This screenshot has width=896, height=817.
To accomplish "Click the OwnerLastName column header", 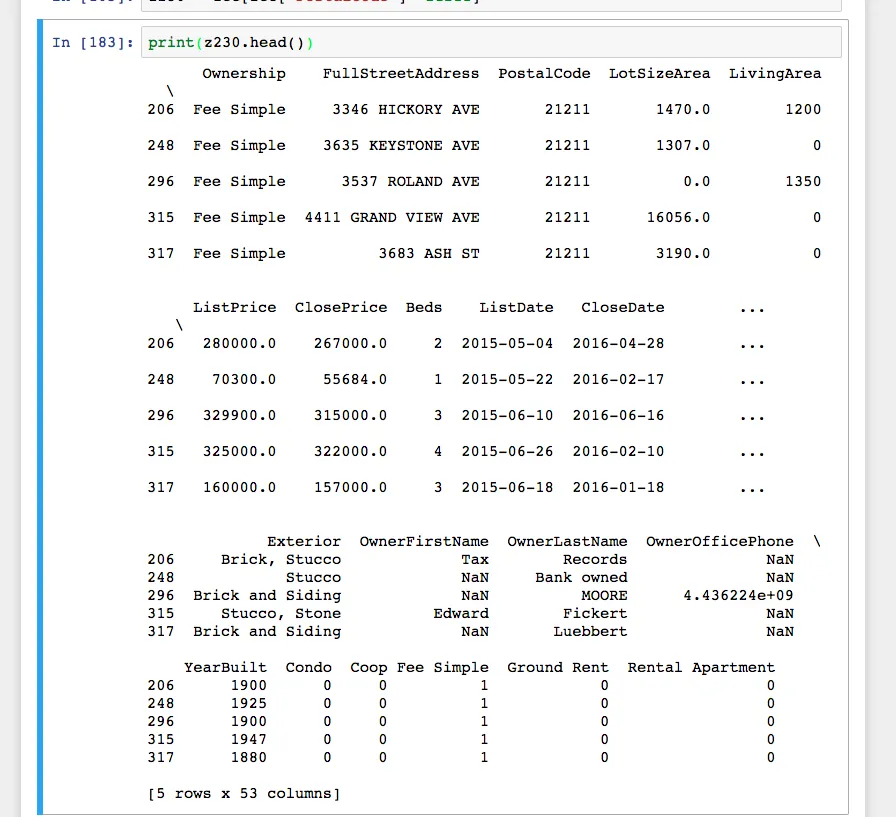I will [567, 541].
